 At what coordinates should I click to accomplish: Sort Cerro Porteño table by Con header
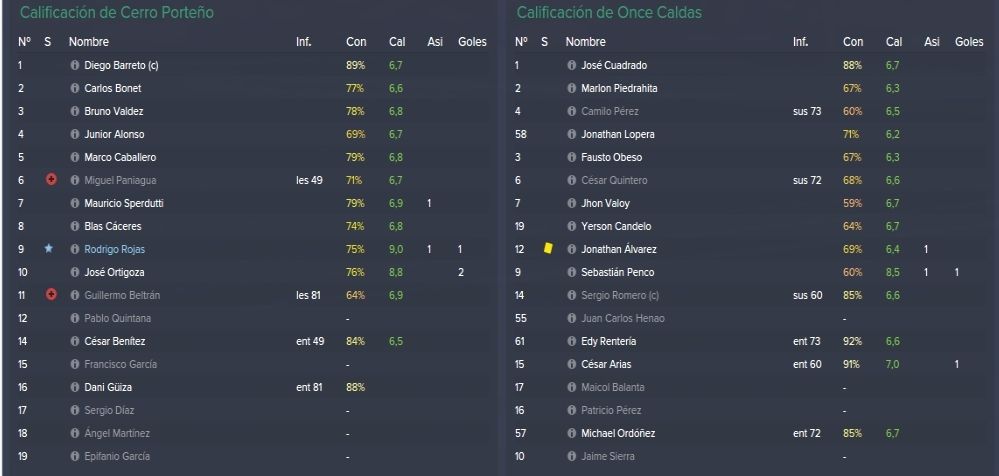click(x=356, y=42)
